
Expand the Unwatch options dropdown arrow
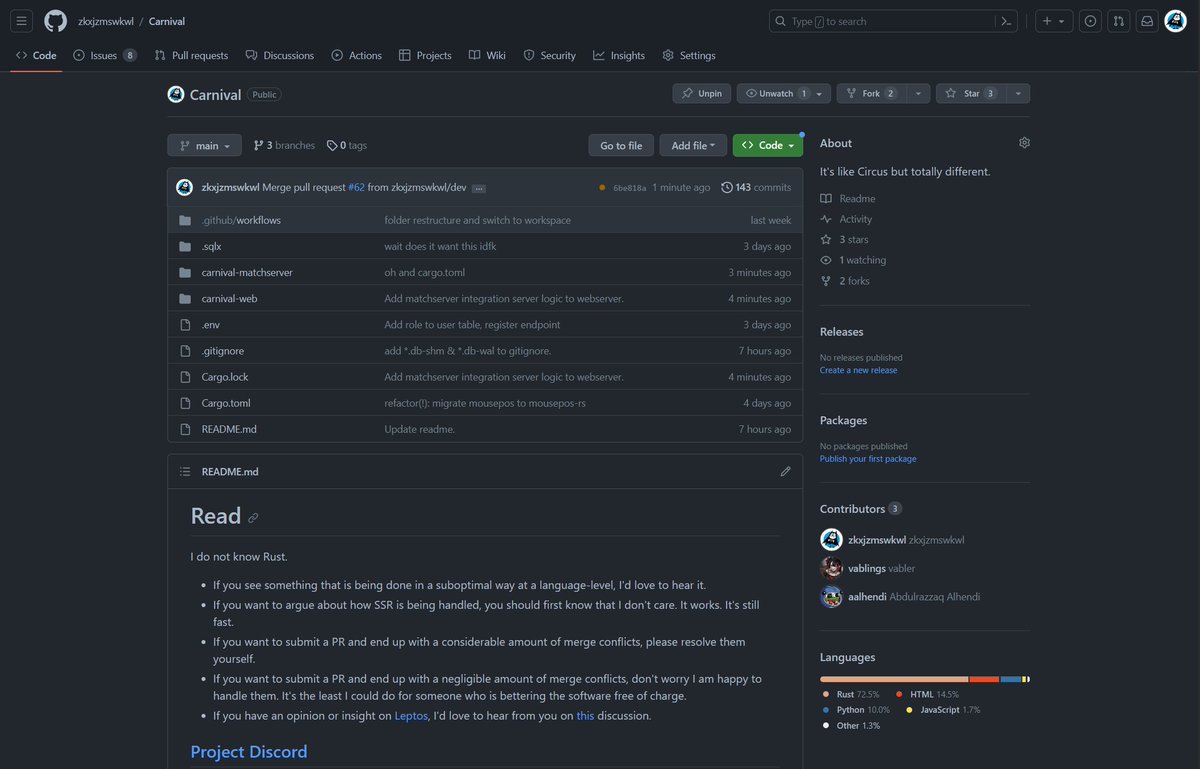[x=820, y=93]
